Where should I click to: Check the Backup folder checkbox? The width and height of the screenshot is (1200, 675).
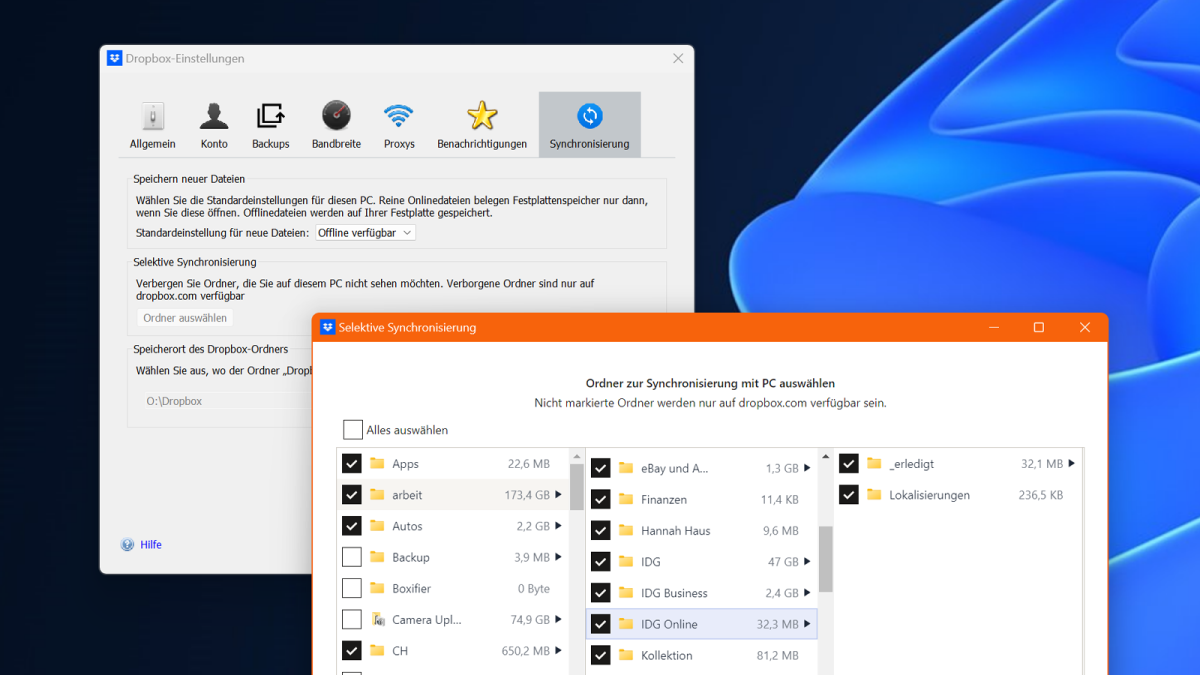point(352,557)
